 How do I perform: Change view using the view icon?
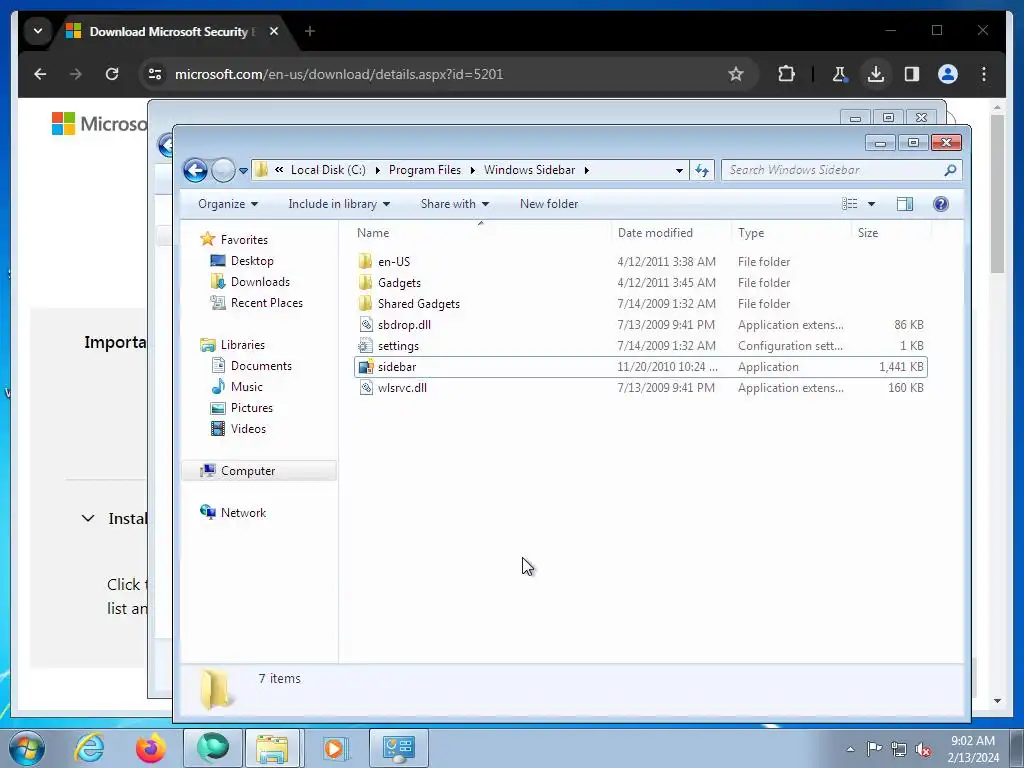click(850, 204)
